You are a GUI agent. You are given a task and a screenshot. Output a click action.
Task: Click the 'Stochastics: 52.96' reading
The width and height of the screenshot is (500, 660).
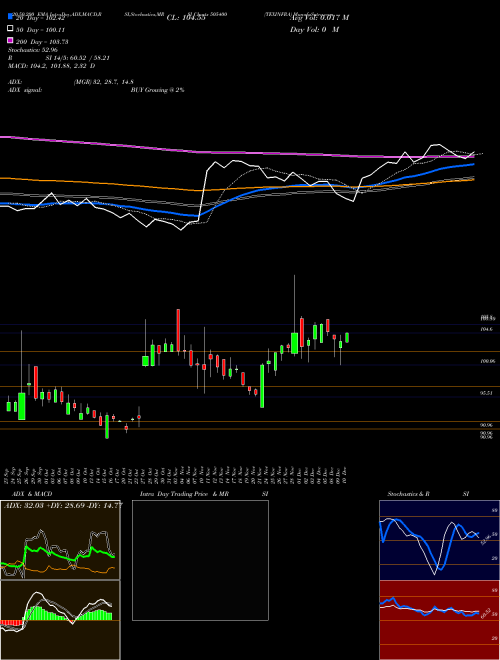(33, 50)
